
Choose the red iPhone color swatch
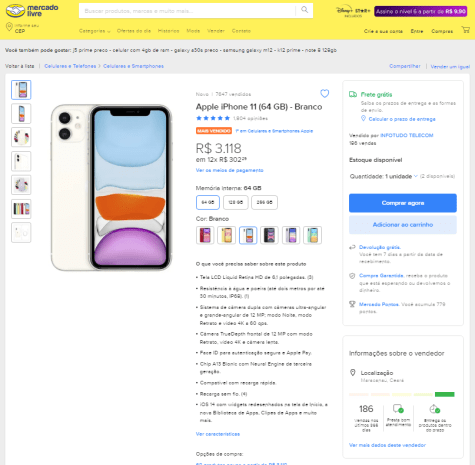click(205, 235)
